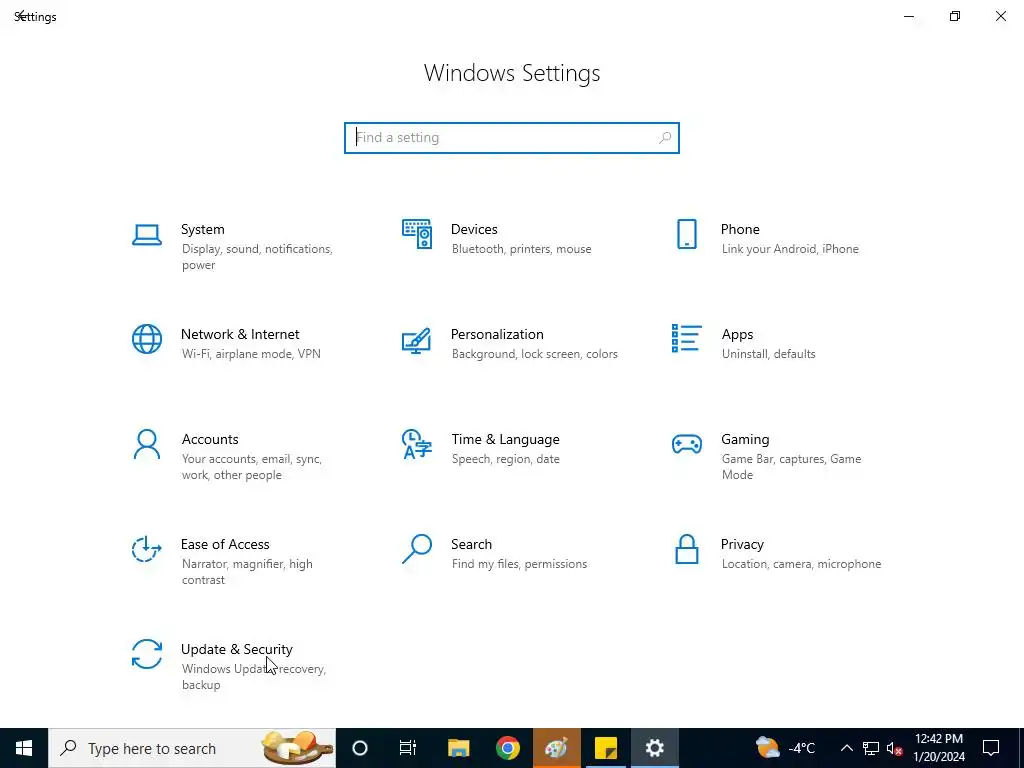Screen dimensions: 1024x768
Task: Open the System laptop icon
Action: tap(147, 235)
